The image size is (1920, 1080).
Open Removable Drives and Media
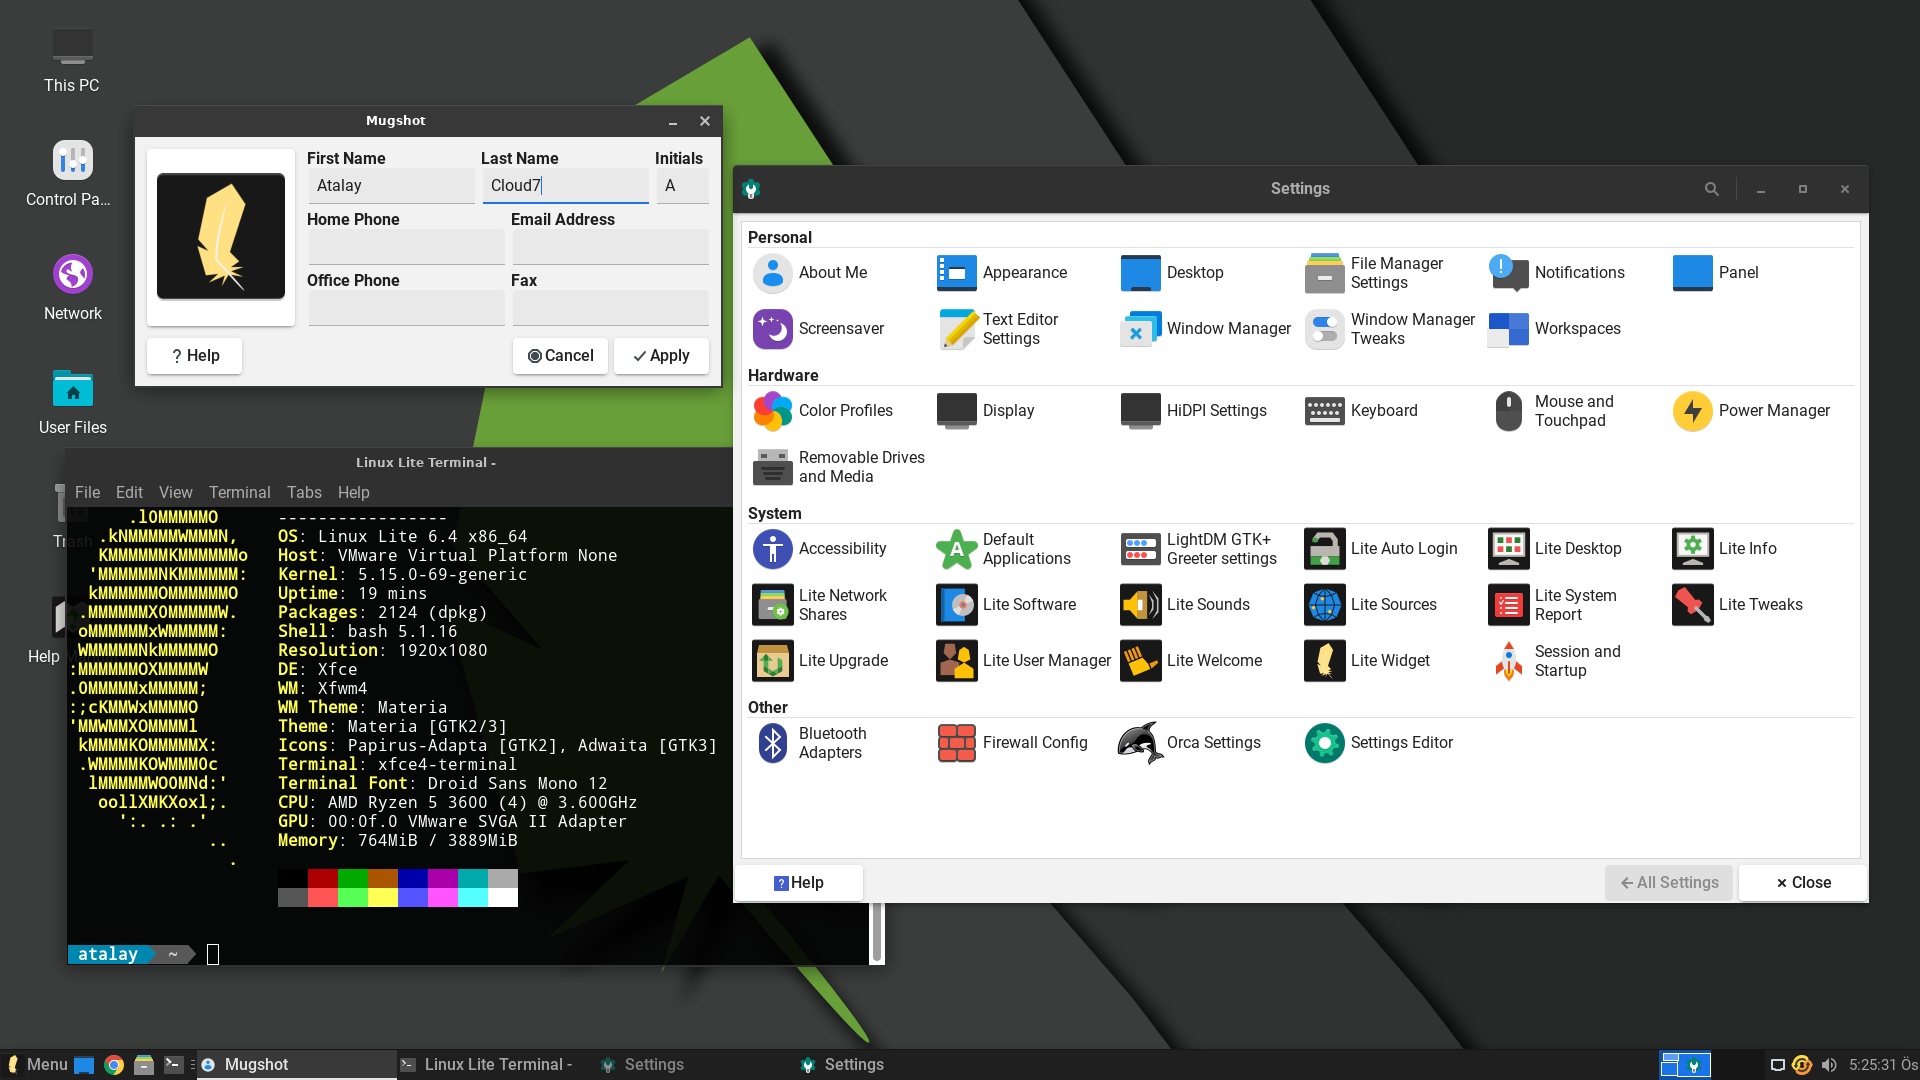(x=839, y=467)
